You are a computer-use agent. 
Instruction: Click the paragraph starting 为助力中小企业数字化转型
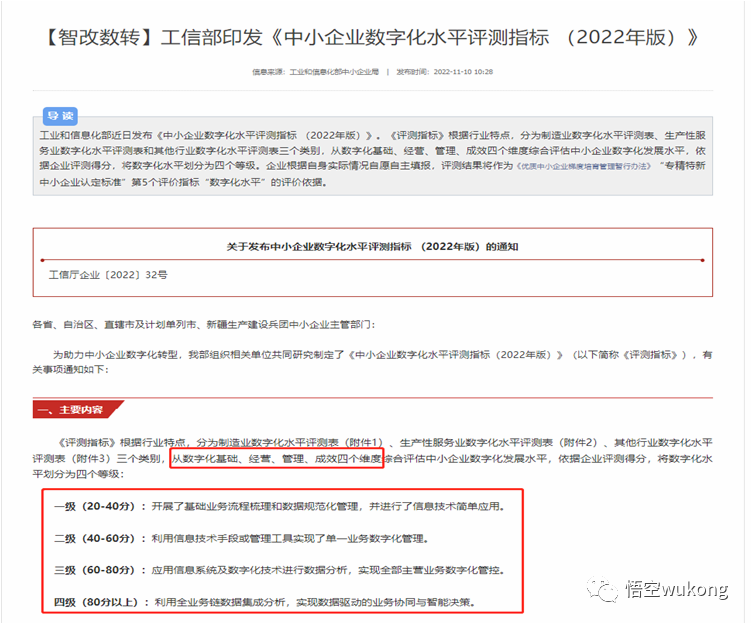372,362
